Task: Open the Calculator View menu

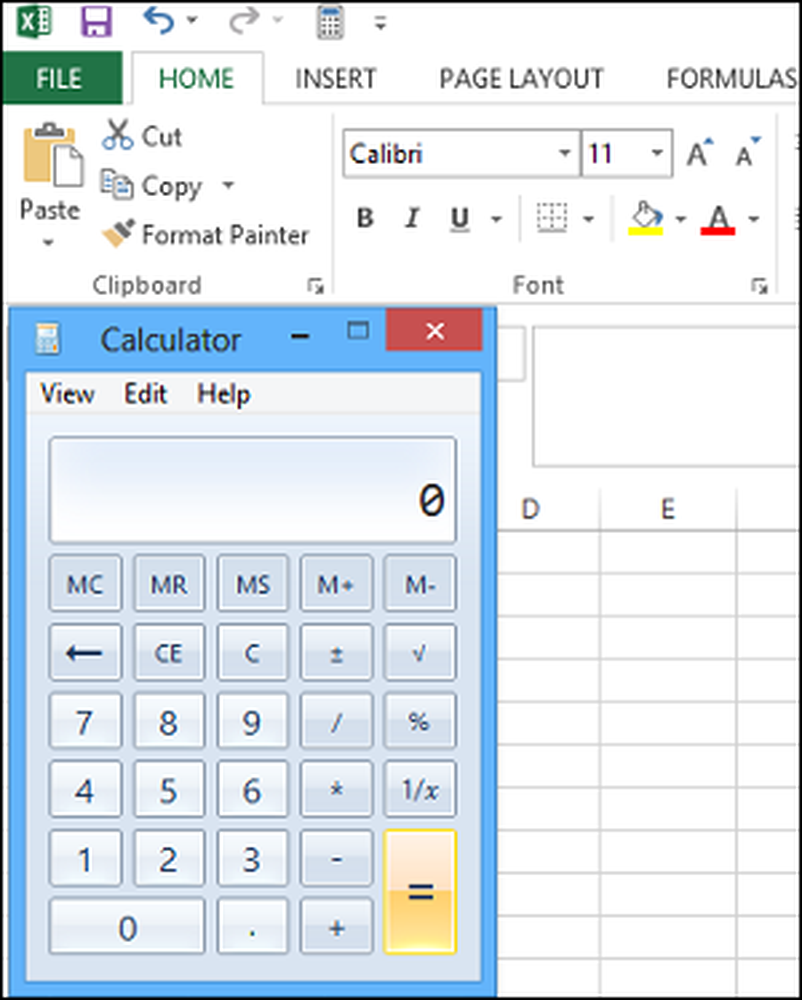Action: tap(67, 394)
